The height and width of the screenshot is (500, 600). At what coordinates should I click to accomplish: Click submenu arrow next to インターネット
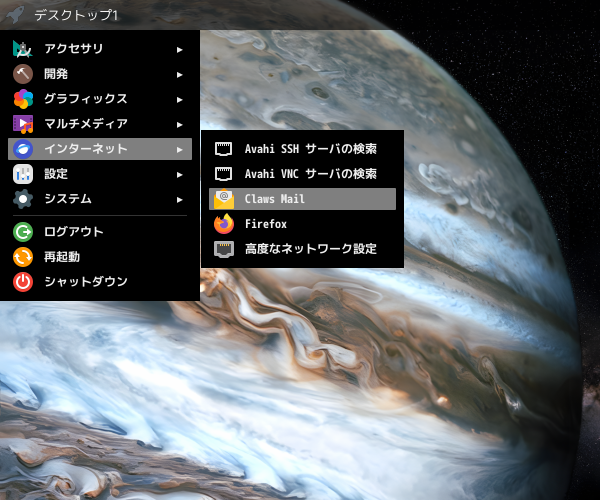[179, 150]
